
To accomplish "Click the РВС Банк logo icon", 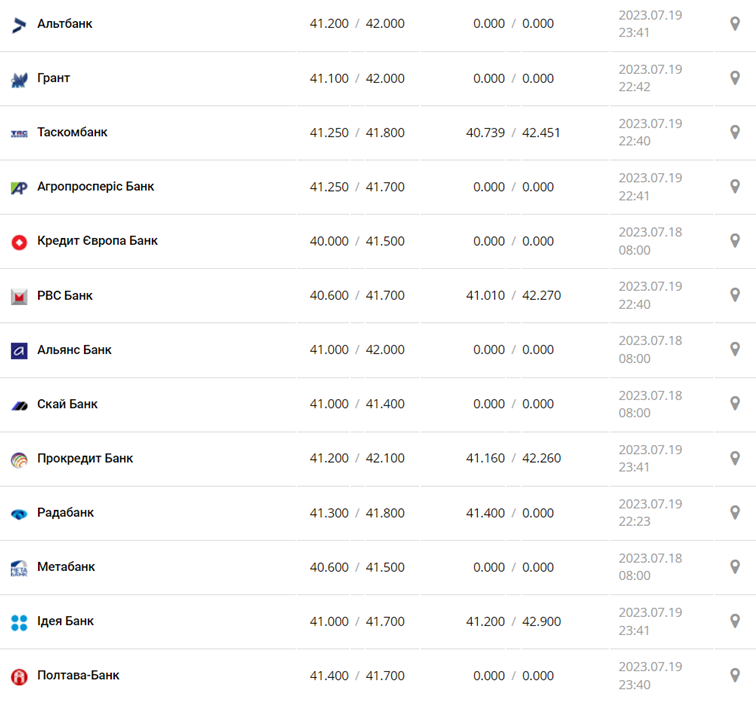I will pos(19,296).
